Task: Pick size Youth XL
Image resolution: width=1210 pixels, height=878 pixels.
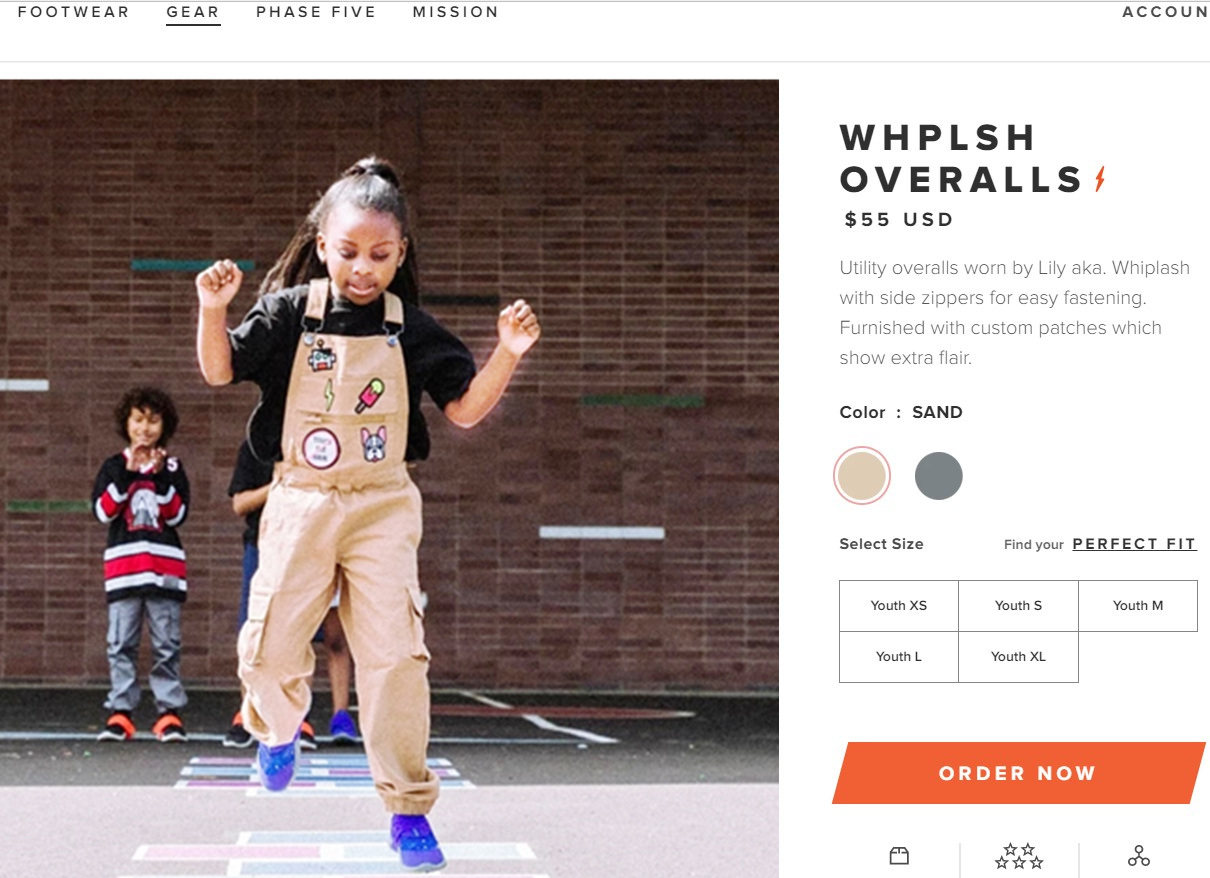Action: pos(1018,657)
